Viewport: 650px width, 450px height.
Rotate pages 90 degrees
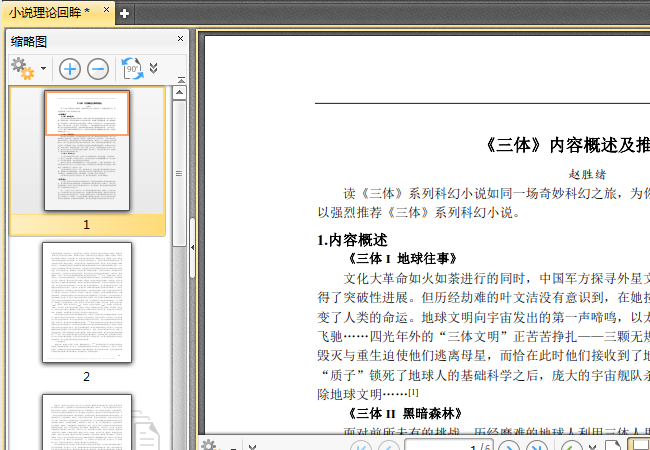(x=132, y=69)
